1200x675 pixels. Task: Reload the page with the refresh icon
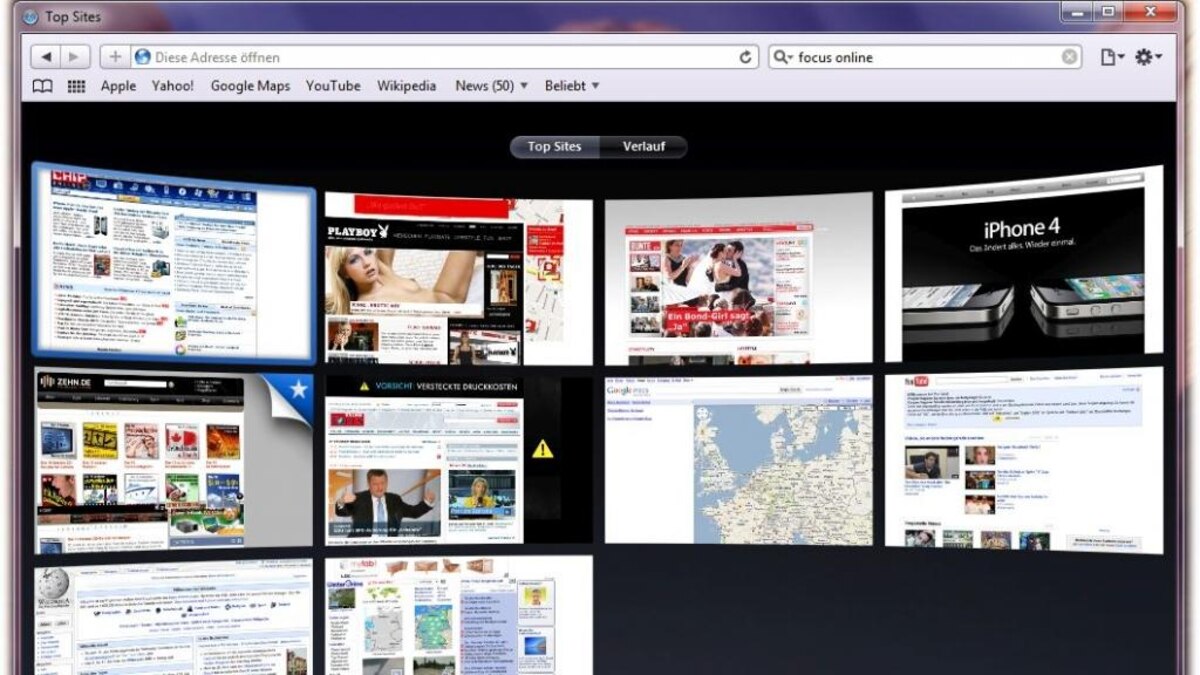coord(746,57)
